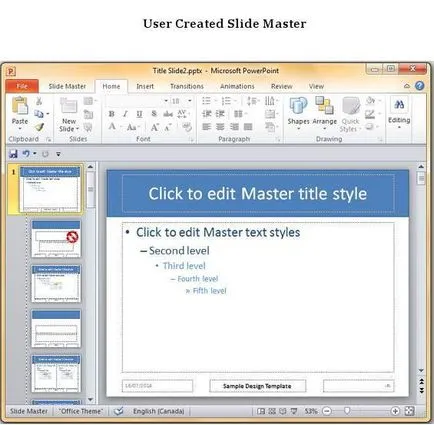This screenshot has width=434, height=425.
Task: Toggle Bold formatting
Action: [x=112, y=114]
